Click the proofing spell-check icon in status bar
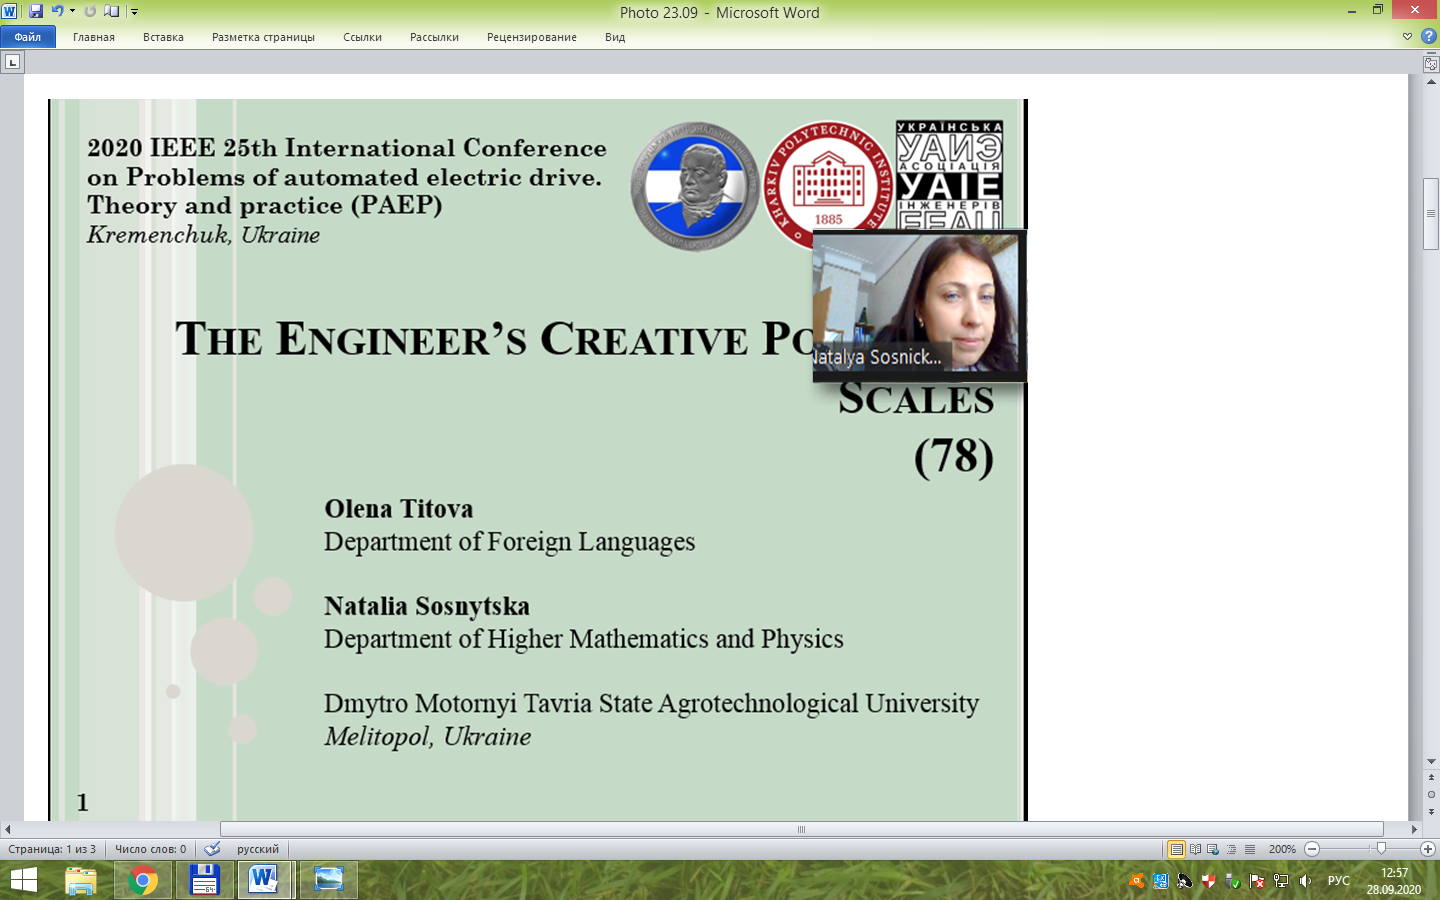 212,849
